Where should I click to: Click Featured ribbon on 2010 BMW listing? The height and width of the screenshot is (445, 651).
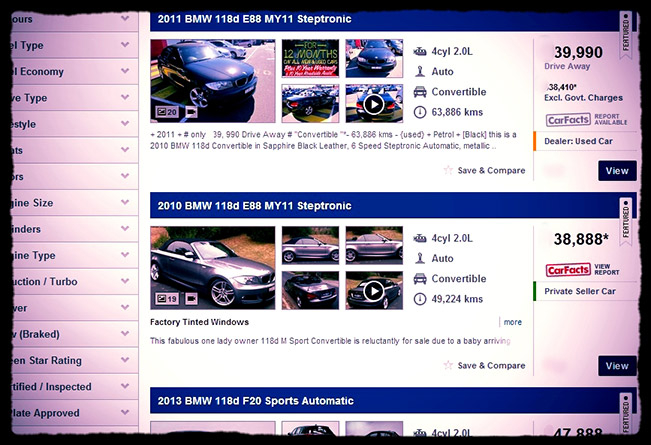[626, 221]
